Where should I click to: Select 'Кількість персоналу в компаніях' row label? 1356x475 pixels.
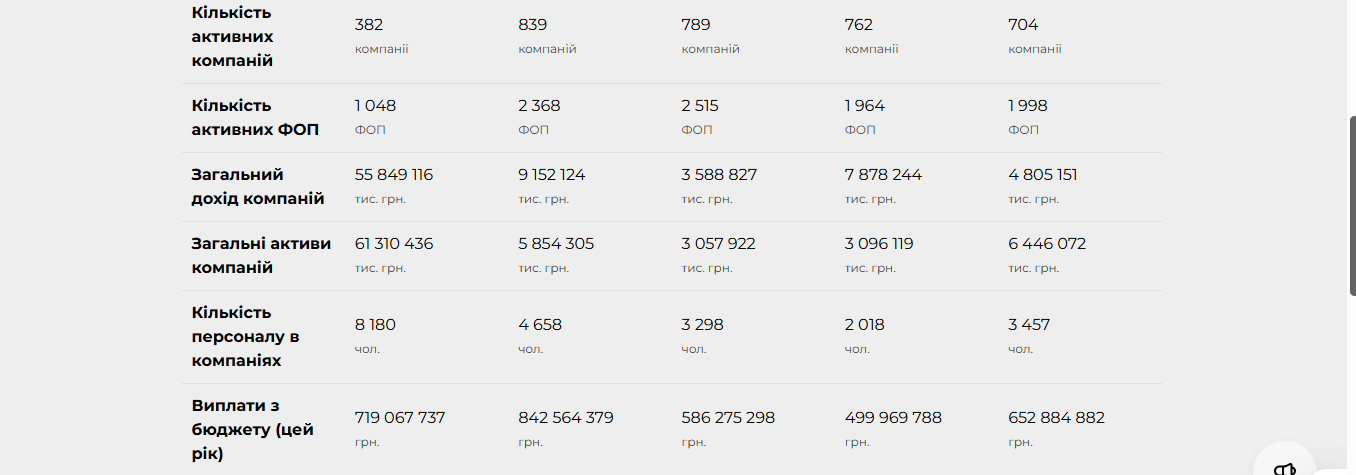coord(245,337)
